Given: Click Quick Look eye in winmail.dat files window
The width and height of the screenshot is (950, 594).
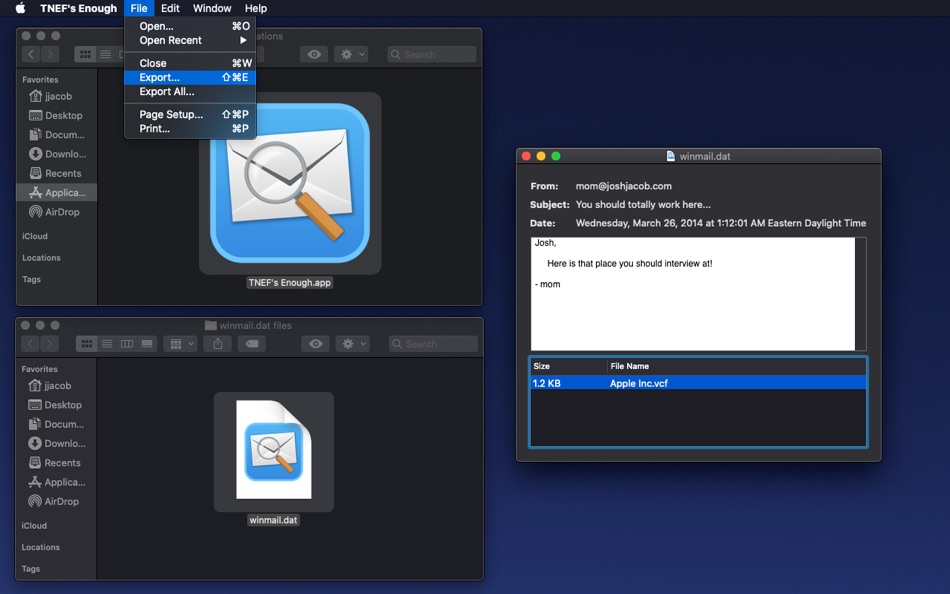Looking at the screenshot, I should pyautogui.click(x=316, y=344).
